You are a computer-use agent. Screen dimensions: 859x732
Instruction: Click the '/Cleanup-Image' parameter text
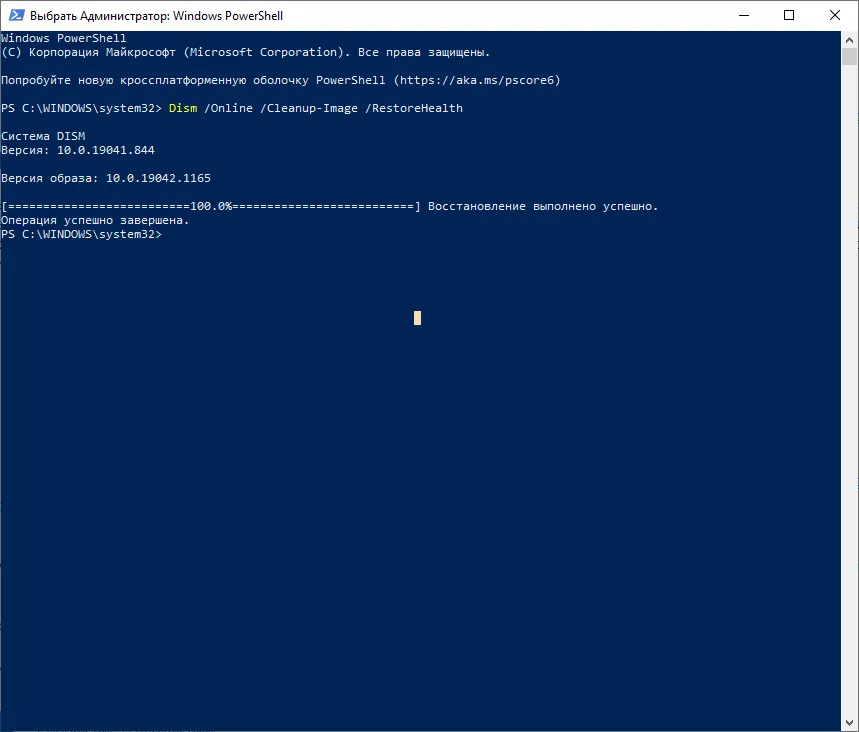click(309, 108)
